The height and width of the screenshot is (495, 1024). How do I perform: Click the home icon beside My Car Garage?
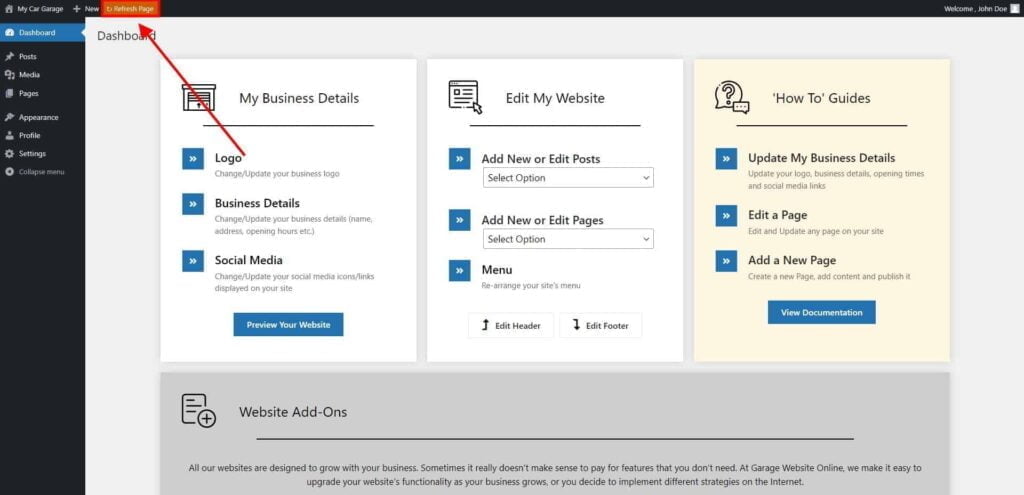pos(8,9)
